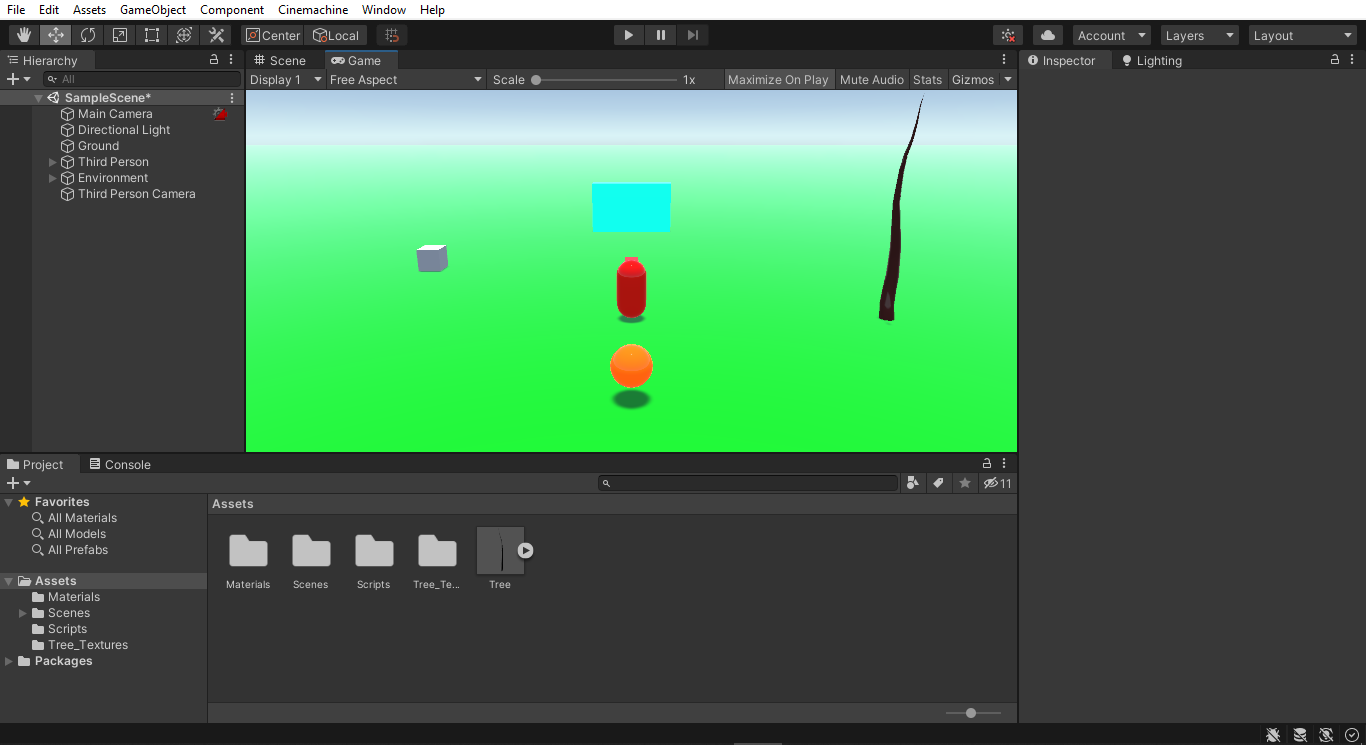The height and width of the screenshot is (745, 1366).
Task: Toggle Local handle rotation
Action: (336, 35)
